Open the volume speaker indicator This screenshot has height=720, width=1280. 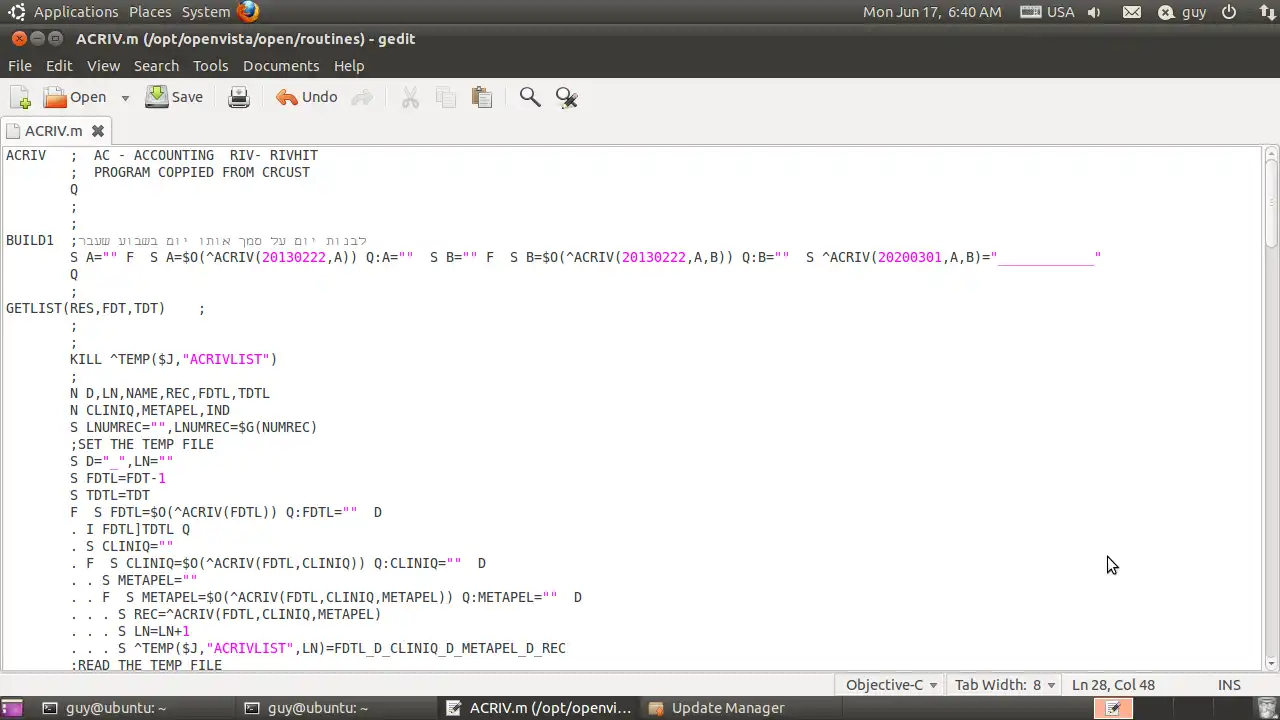(x=1094, y=12)
